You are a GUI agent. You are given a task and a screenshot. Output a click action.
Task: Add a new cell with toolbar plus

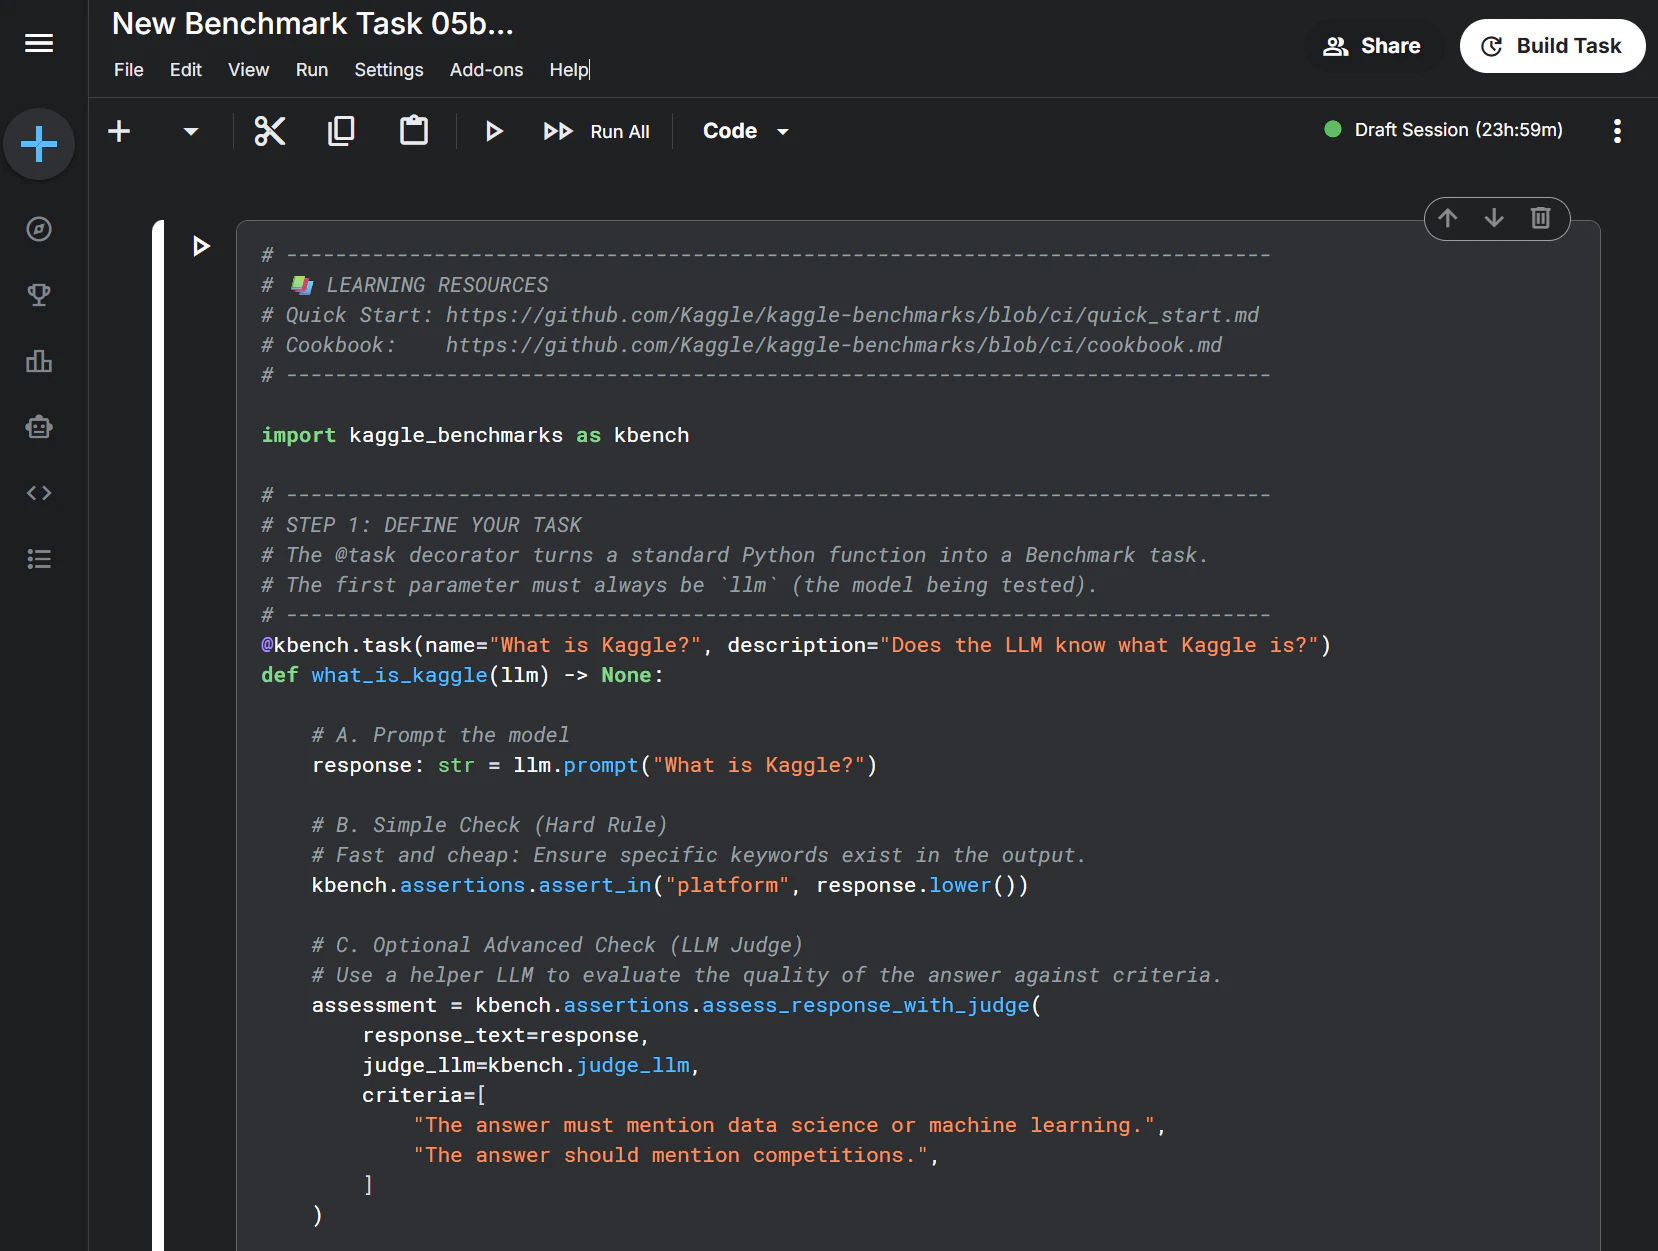point(119,131)
